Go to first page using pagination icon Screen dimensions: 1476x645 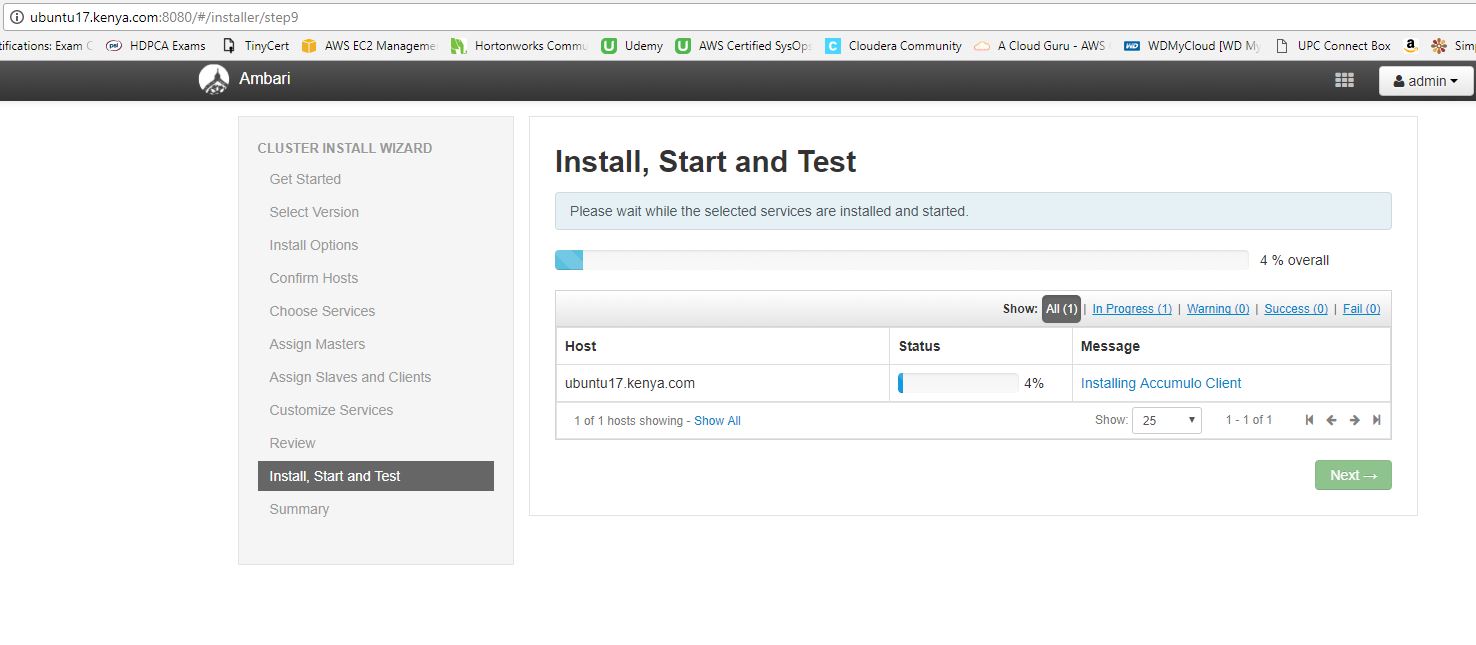pyautogui.click(x=1310, y=420)
